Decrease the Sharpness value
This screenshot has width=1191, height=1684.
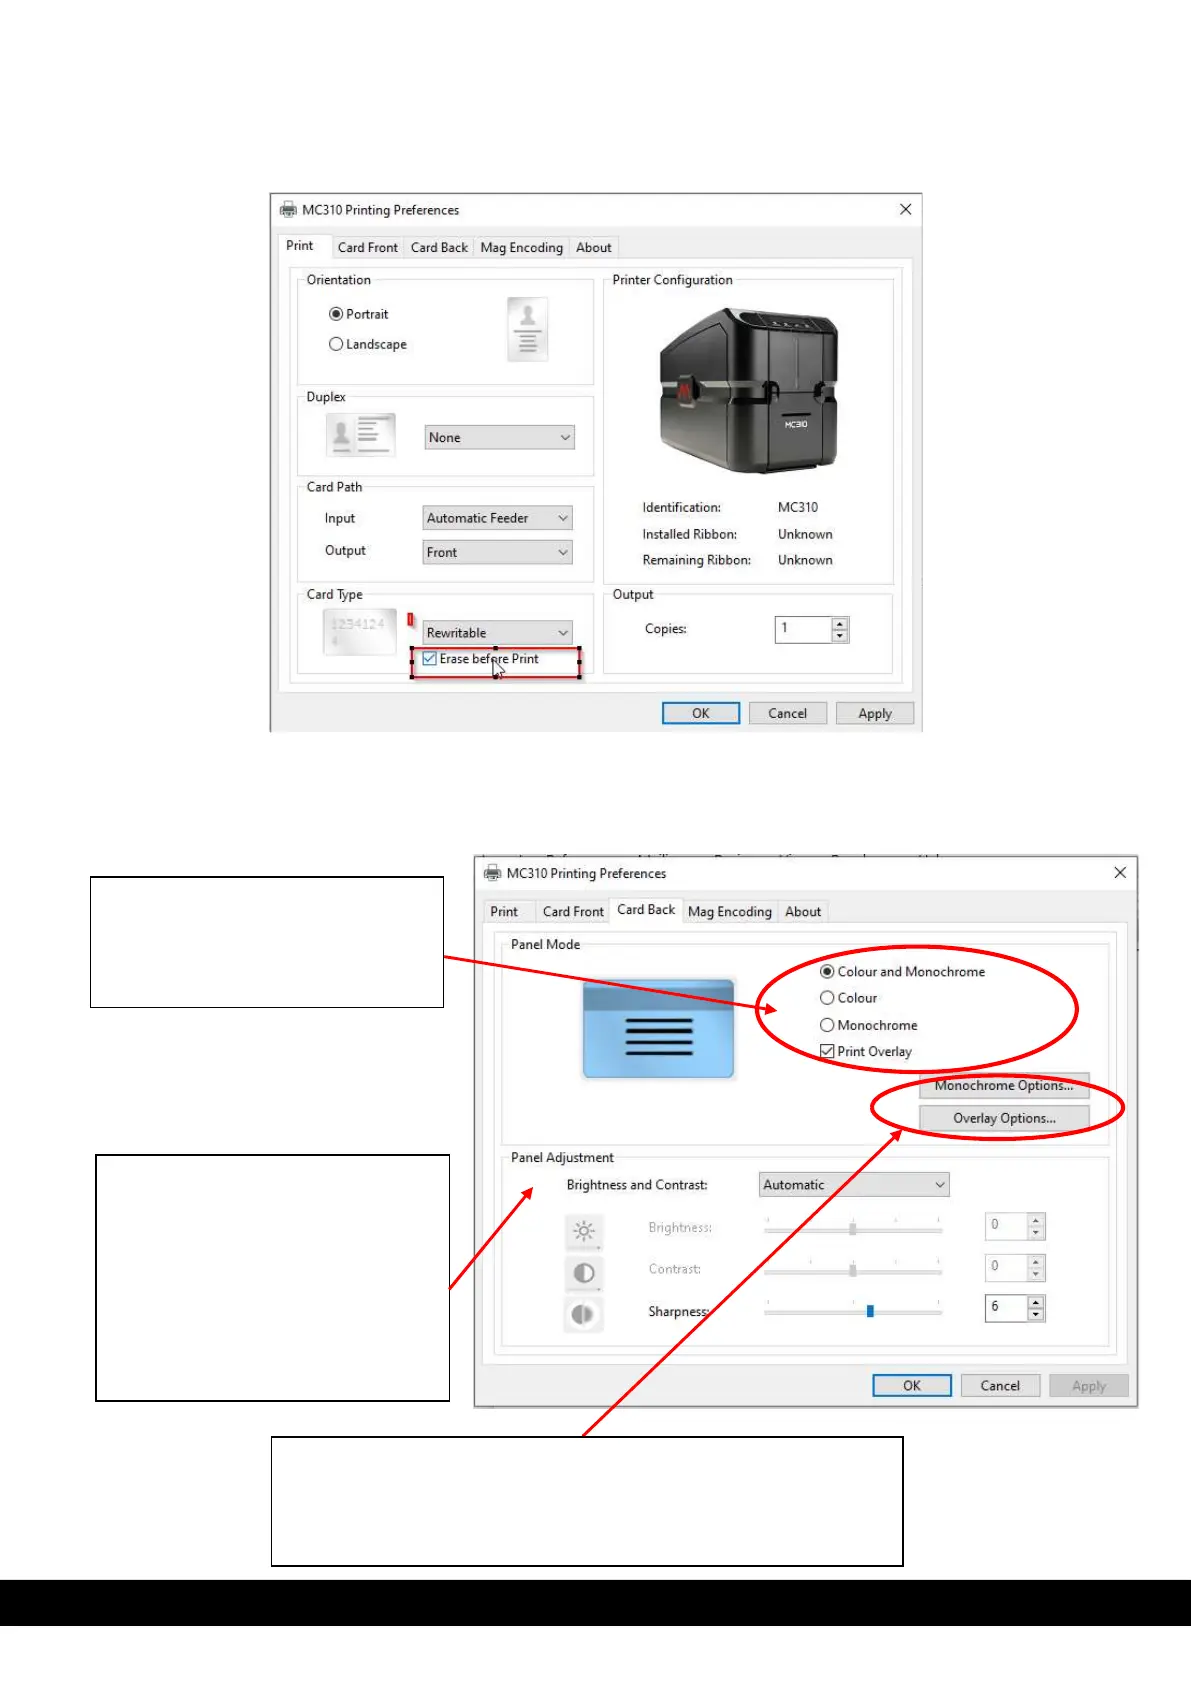pyautogui.click(x=1036, y=1314)
